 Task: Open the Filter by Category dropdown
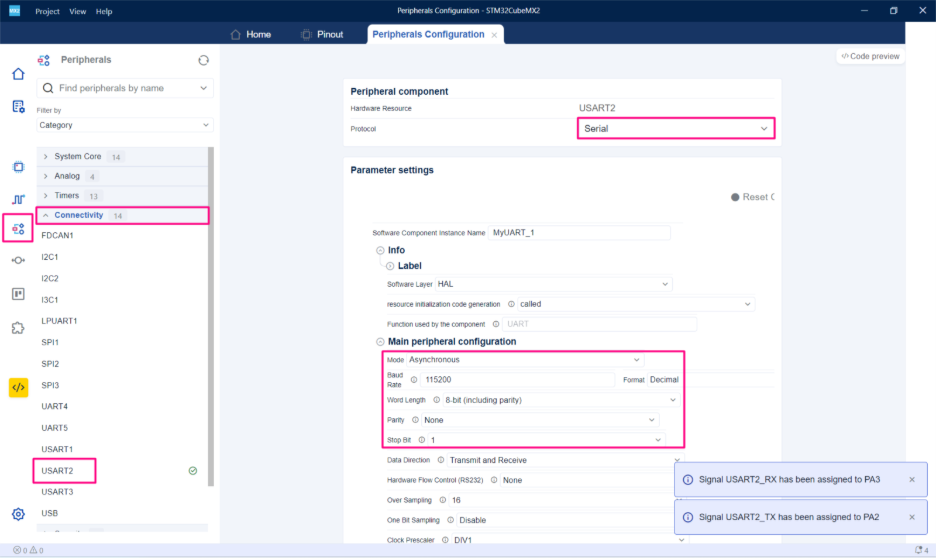pos(124,125)
